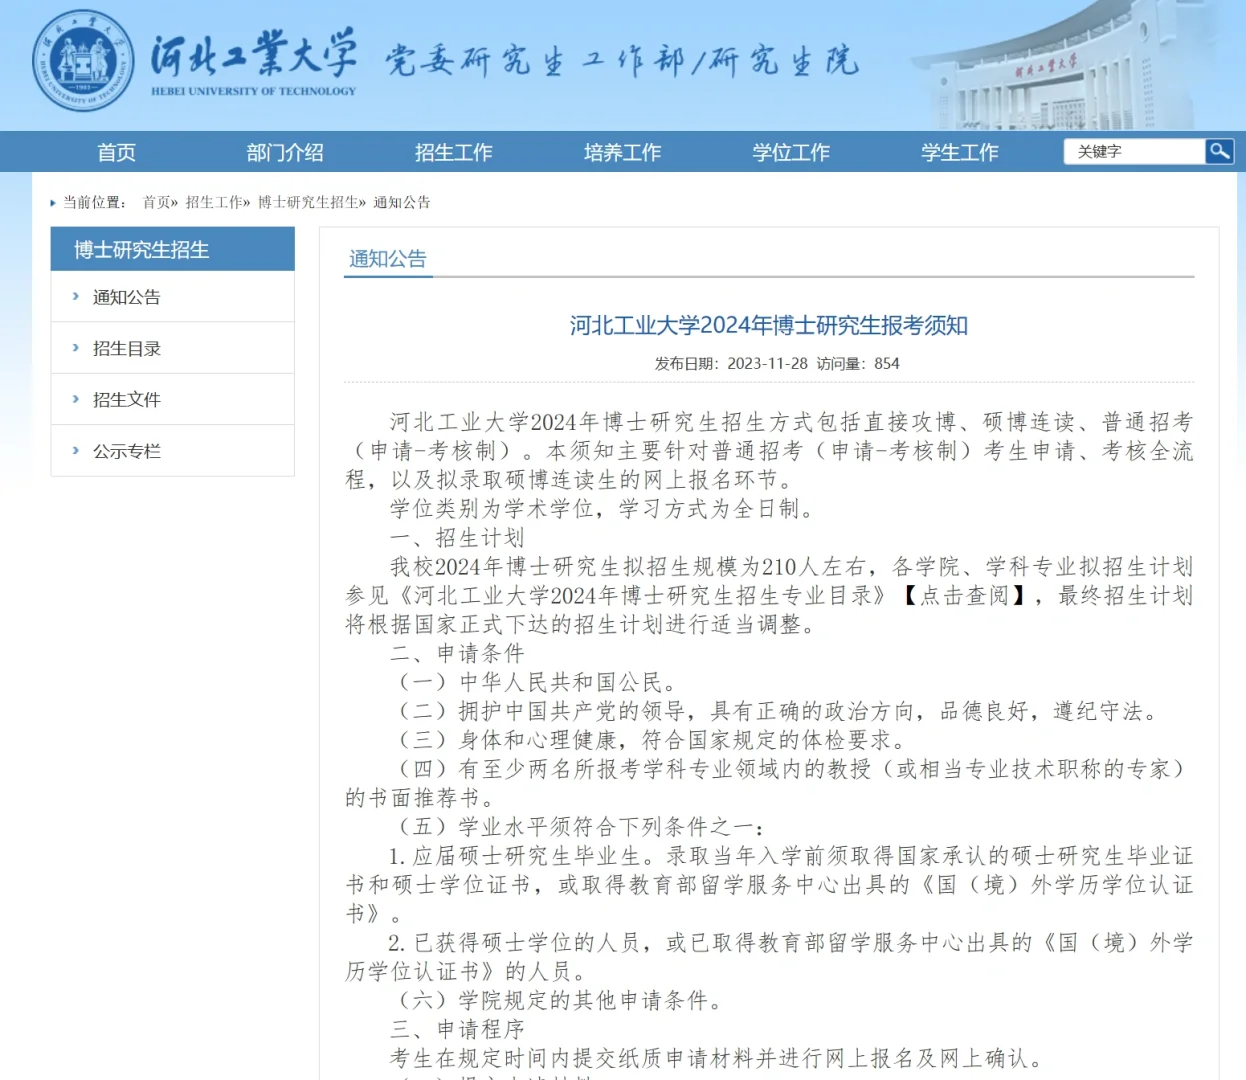
Task: Select 通知公告 in the left sidebar
Action: click(126, 297)
